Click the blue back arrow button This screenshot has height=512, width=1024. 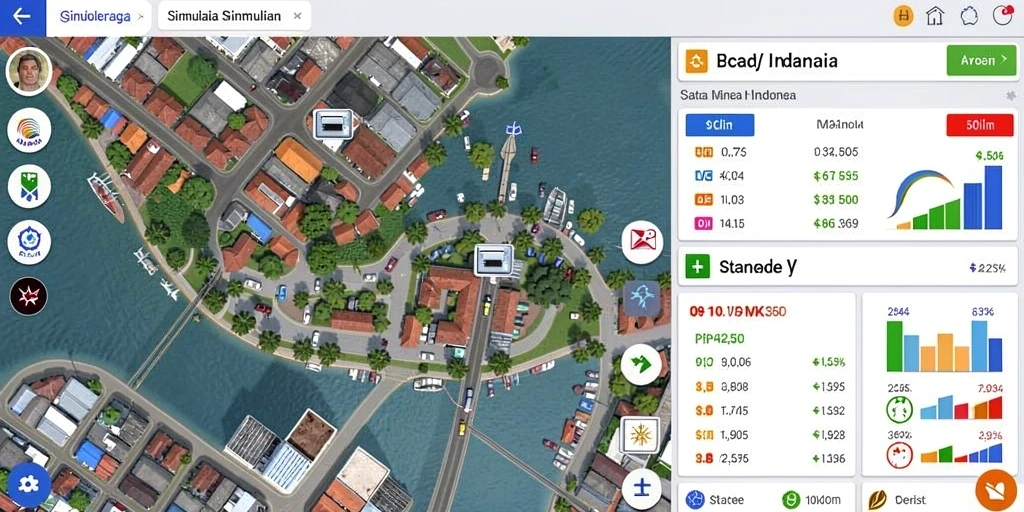22,18
